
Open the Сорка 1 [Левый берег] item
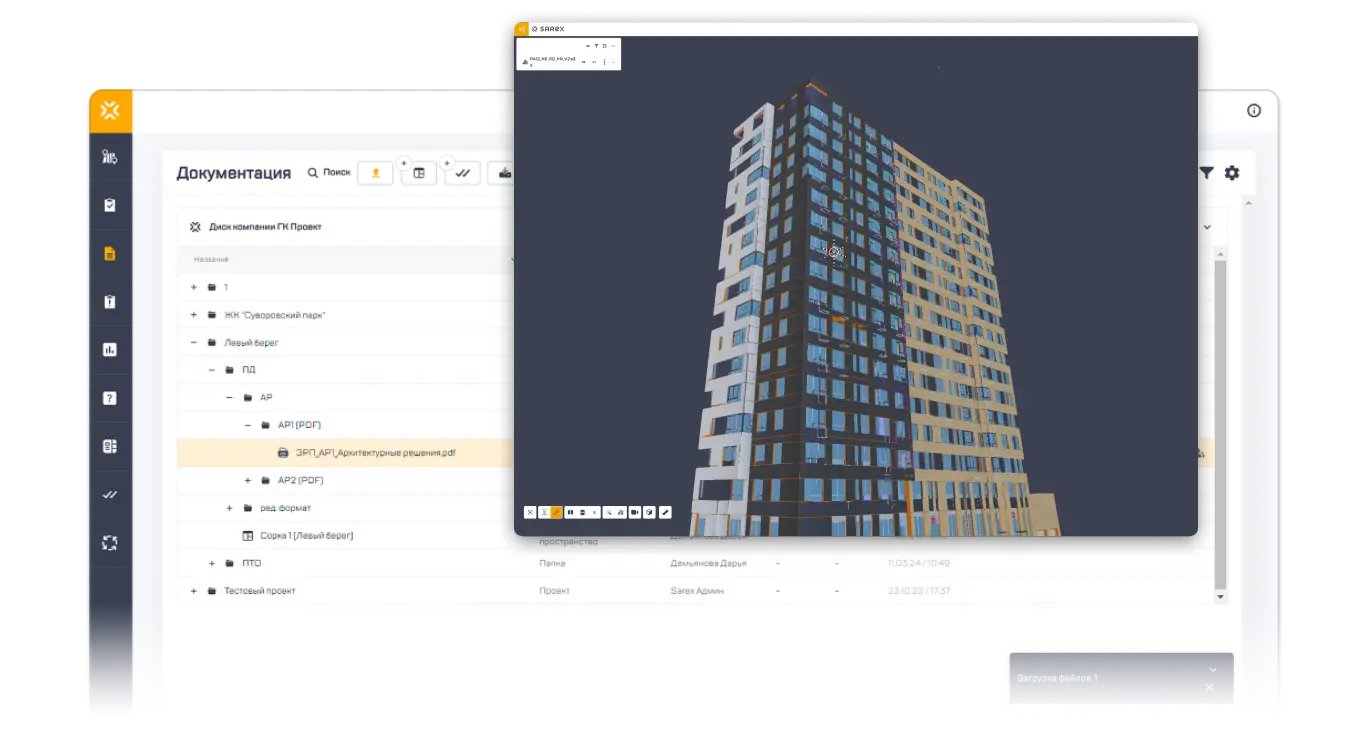[x=306, y=536]
